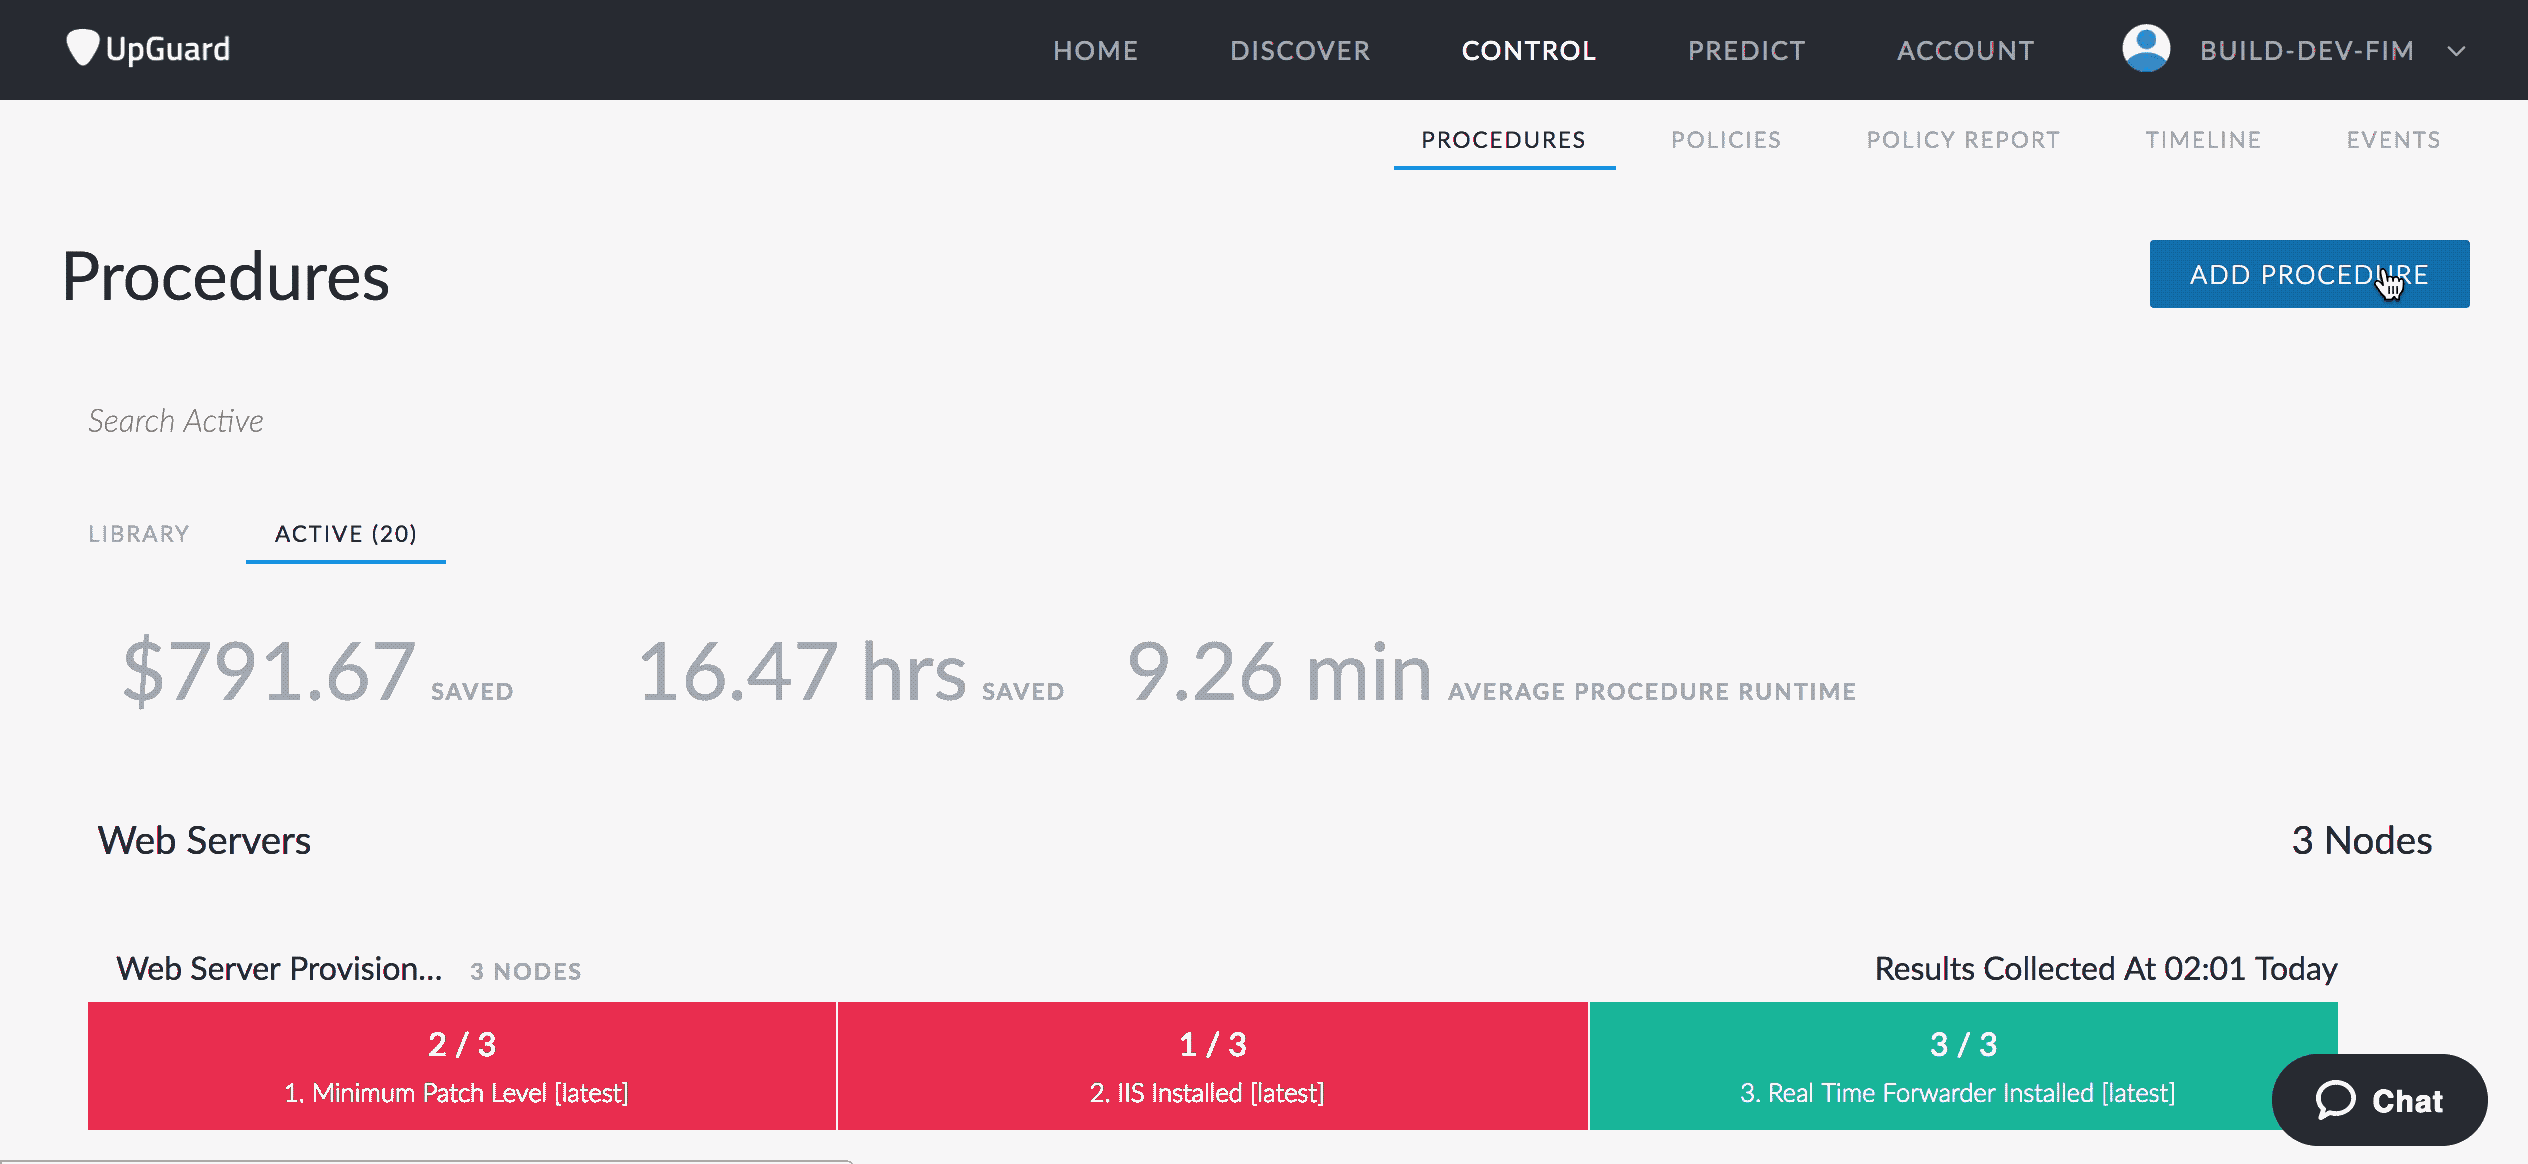Viewport: 2528px width, 1164px height.
Task: Click the $791.67 saved statistic
Action: pos(318,671)
